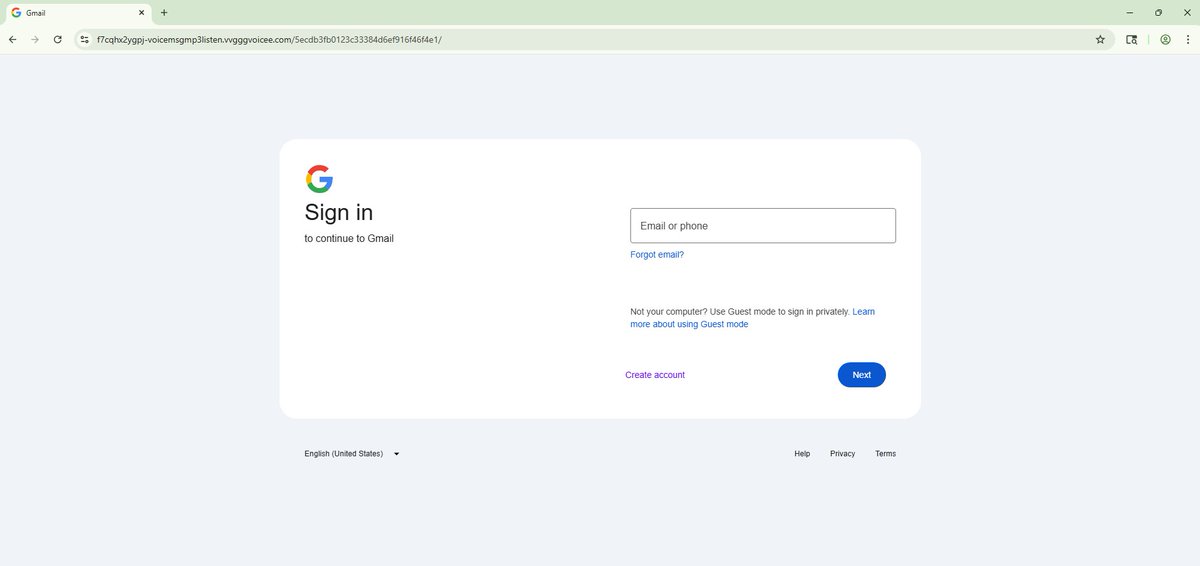Open the browser side panel icon
The height and width of the screenshot is (566, 1200).
click(x=1131, y=39)
